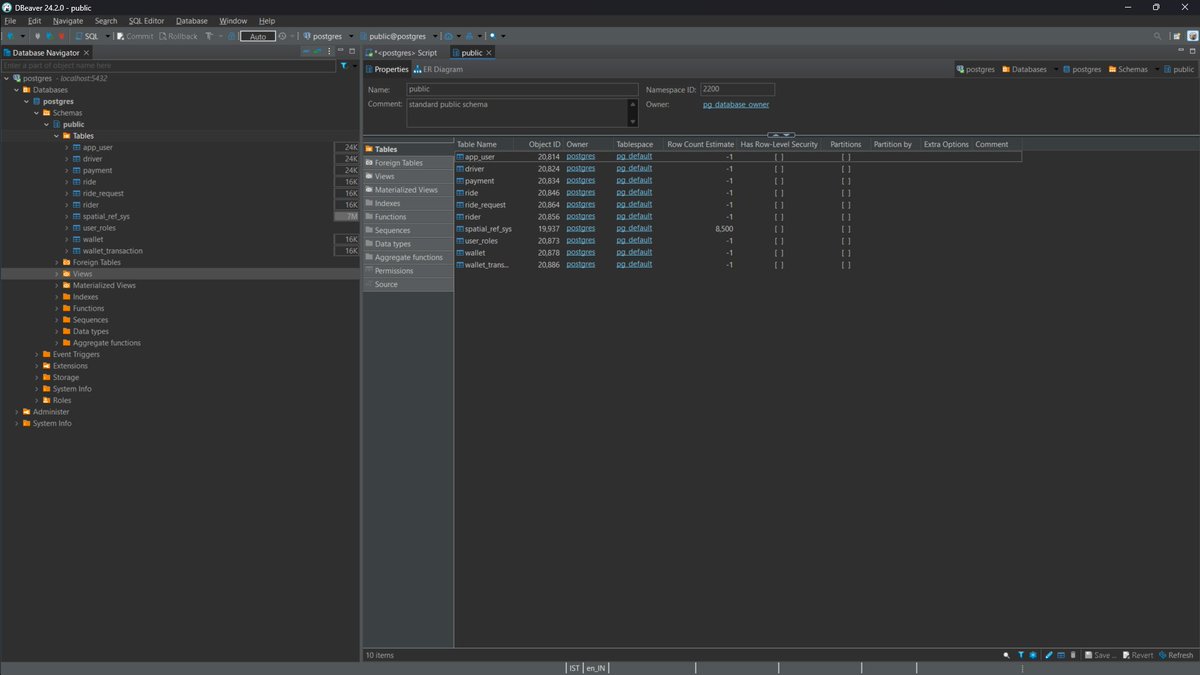This screenshot has height=675, width=1200.
Task: Minimize the Database Navigator panel
Action: tap(341, 52)
